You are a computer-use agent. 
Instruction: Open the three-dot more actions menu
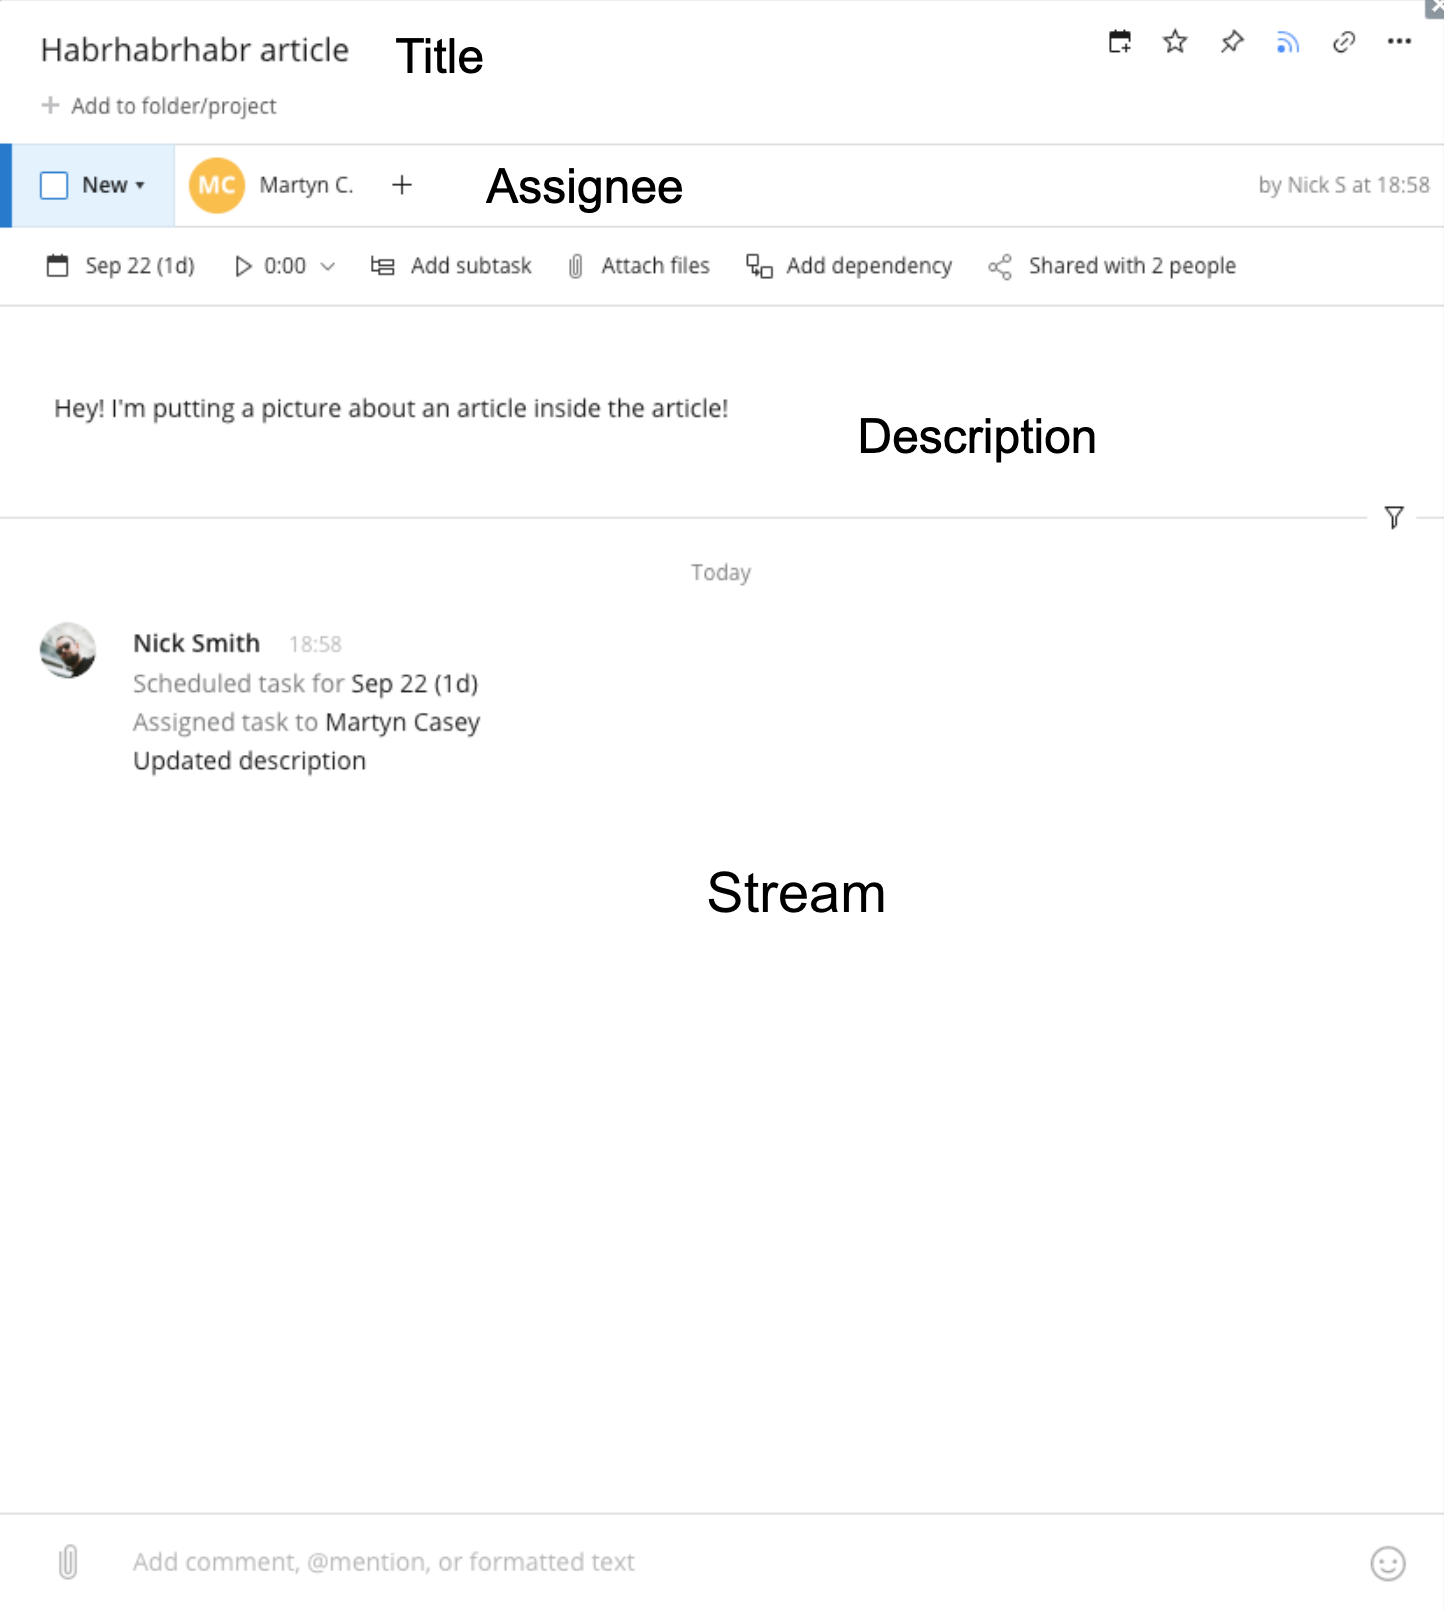pyautogui.click(x=1399, y=42)
